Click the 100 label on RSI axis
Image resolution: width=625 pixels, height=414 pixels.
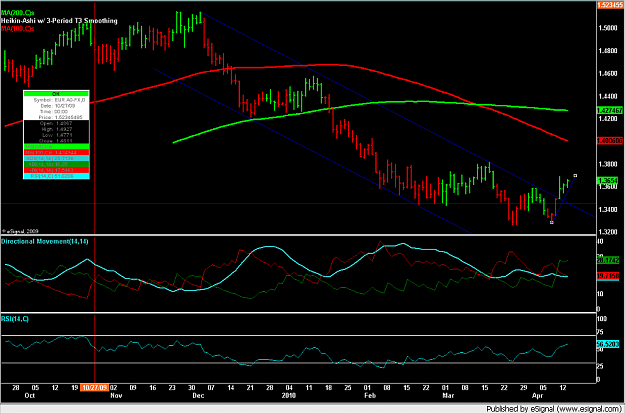(602, 319)
